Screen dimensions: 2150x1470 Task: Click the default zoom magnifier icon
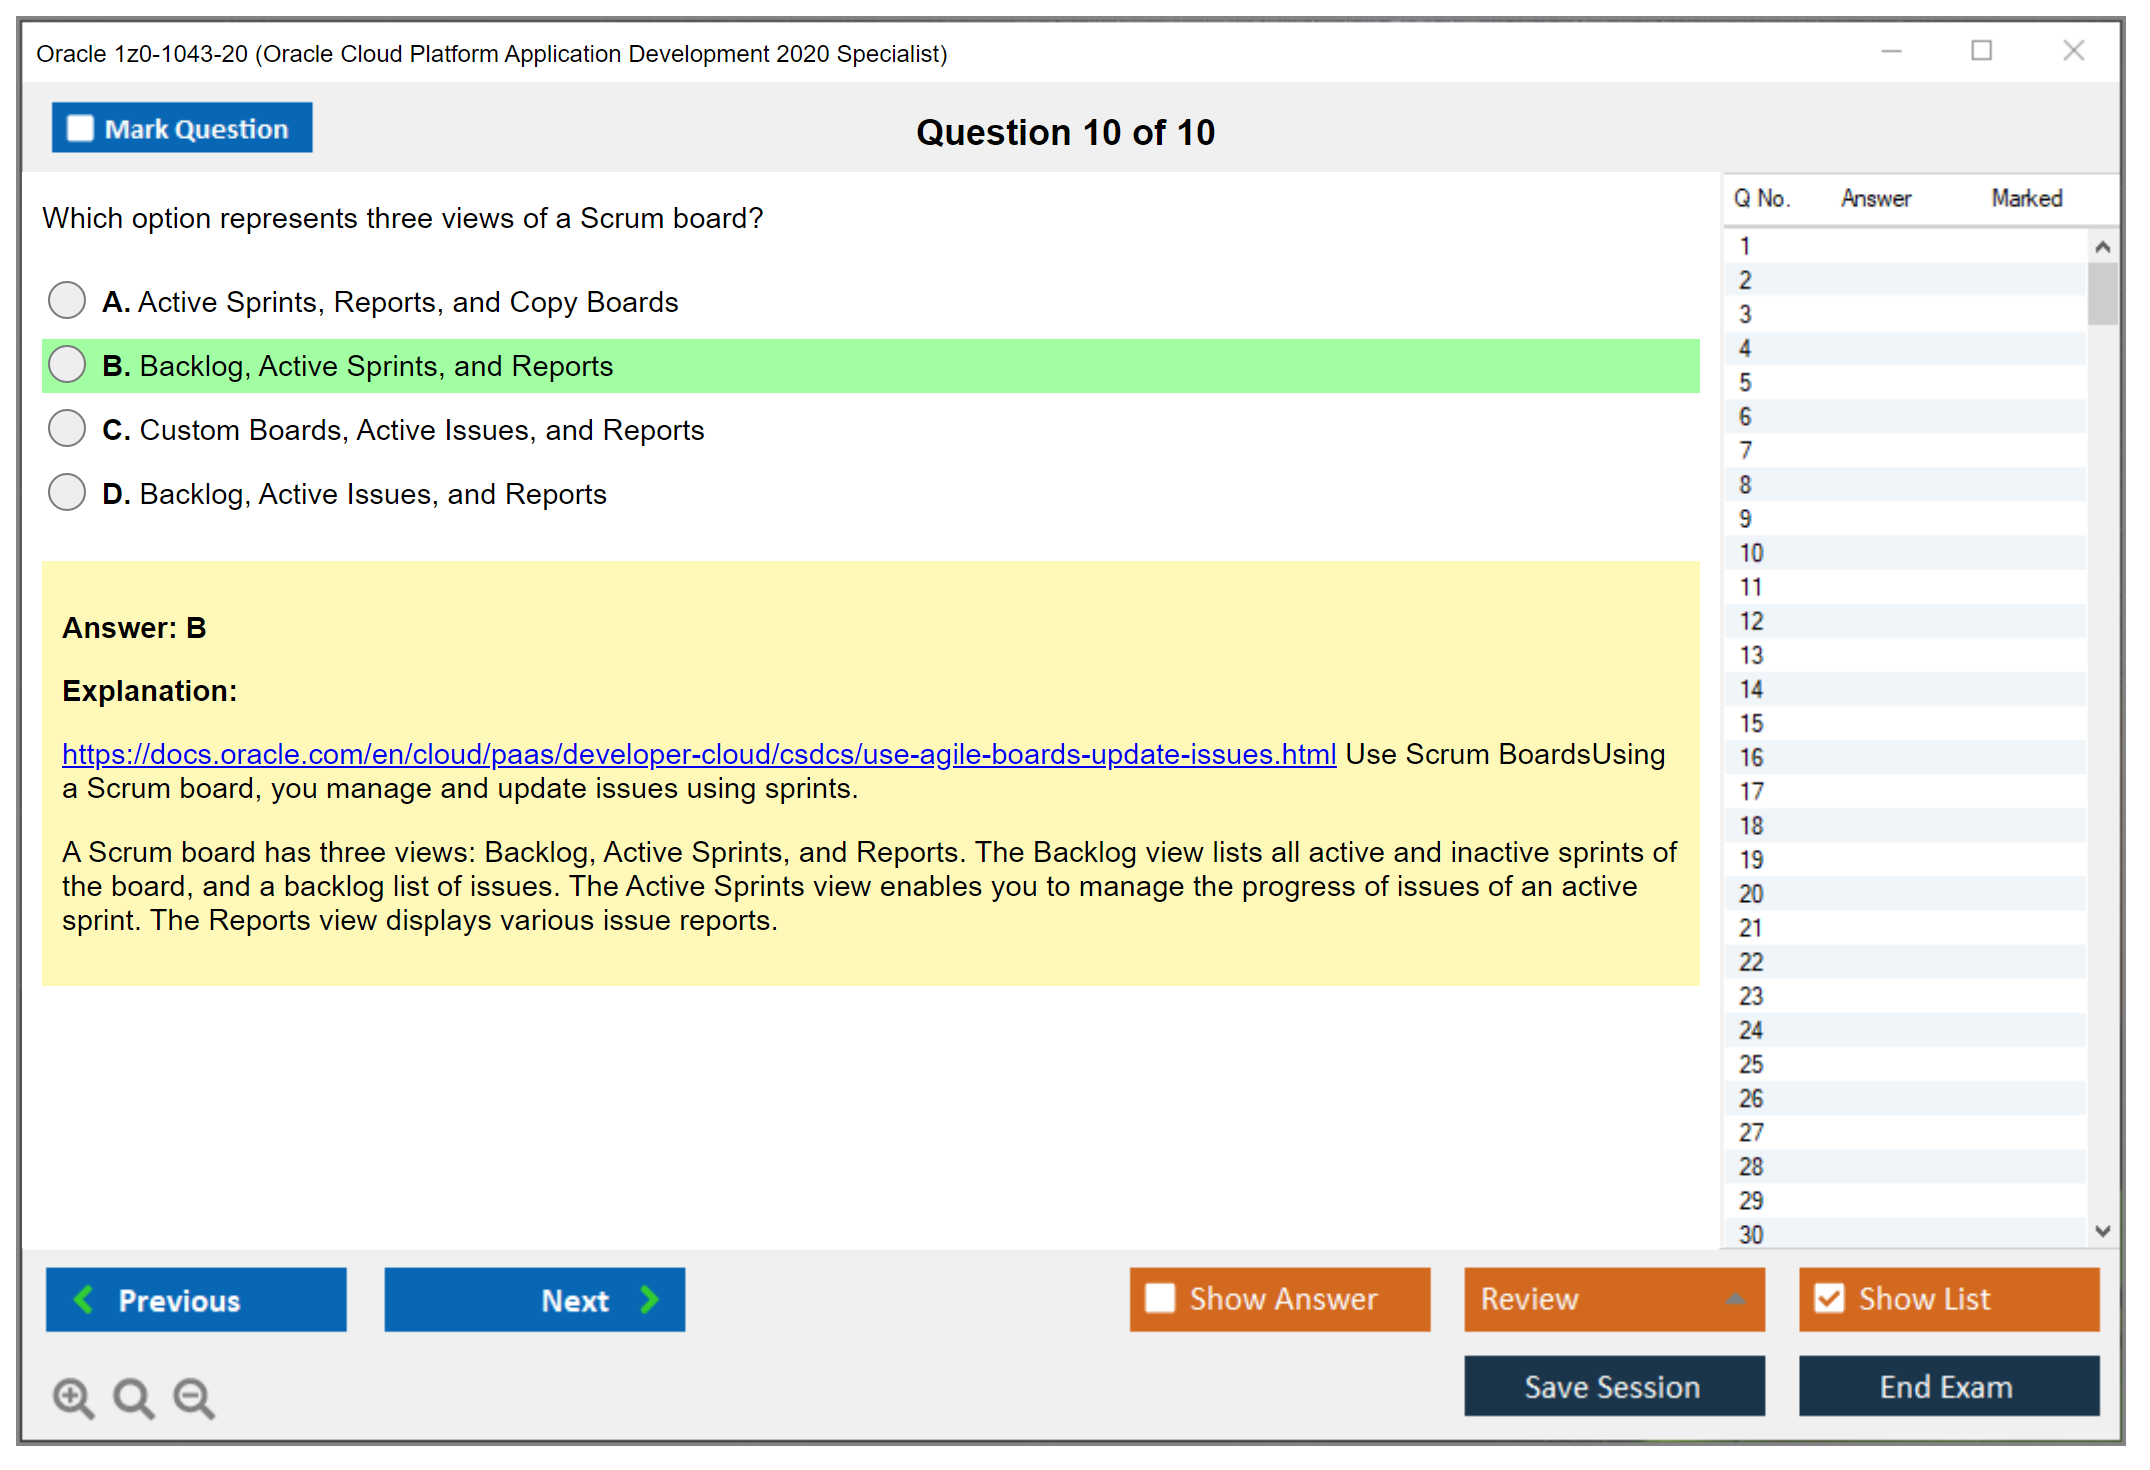(x=133, y=1397)
